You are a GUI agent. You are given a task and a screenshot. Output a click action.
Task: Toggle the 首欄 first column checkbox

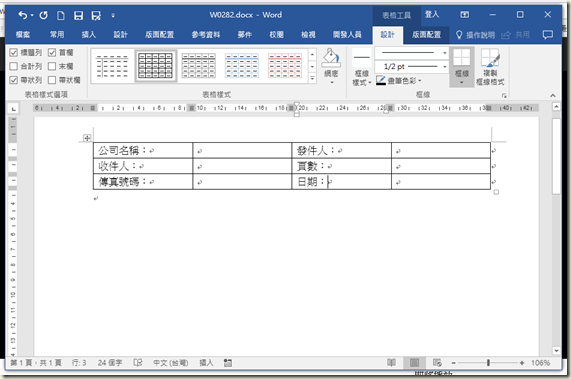[52, 53]
